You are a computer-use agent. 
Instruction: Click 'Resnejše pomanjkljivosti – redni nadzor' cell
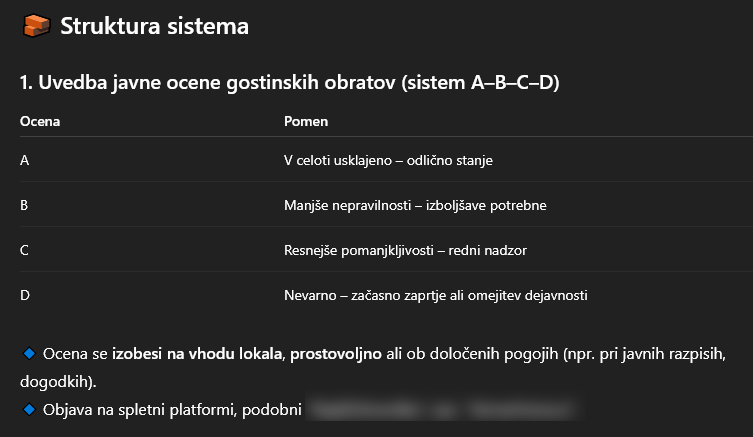click(405, 250)
